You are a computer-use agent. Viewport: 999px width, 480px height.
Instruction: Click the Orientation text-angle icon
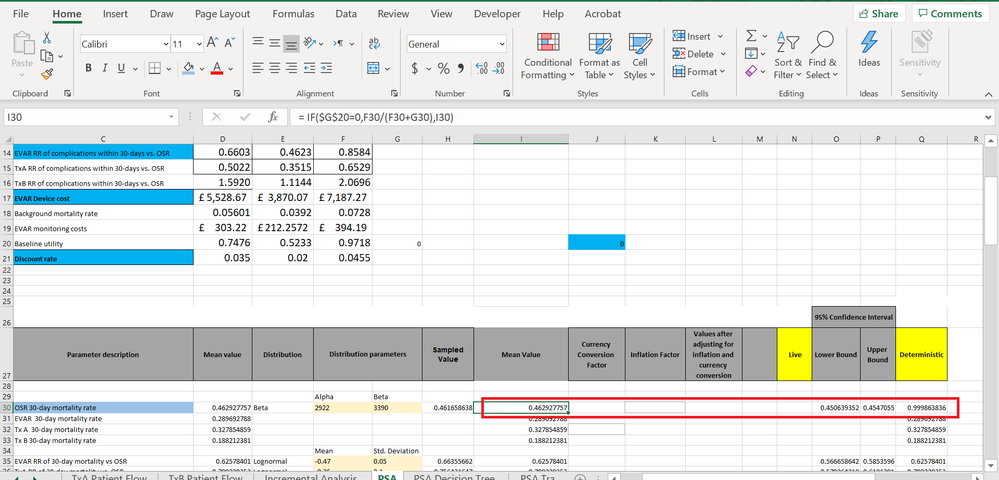click(310, 43)
